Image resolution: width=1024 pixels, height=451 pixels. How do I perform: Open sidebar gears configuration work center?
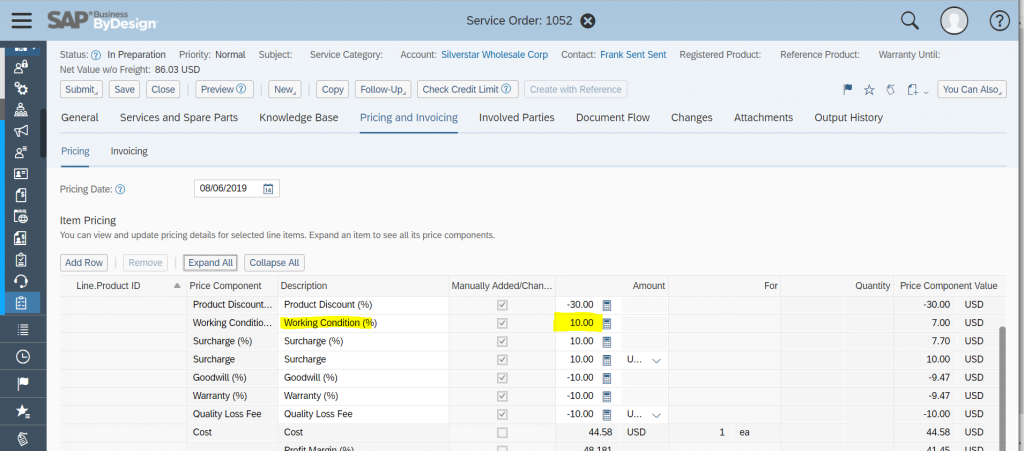[x=21, y=88]
